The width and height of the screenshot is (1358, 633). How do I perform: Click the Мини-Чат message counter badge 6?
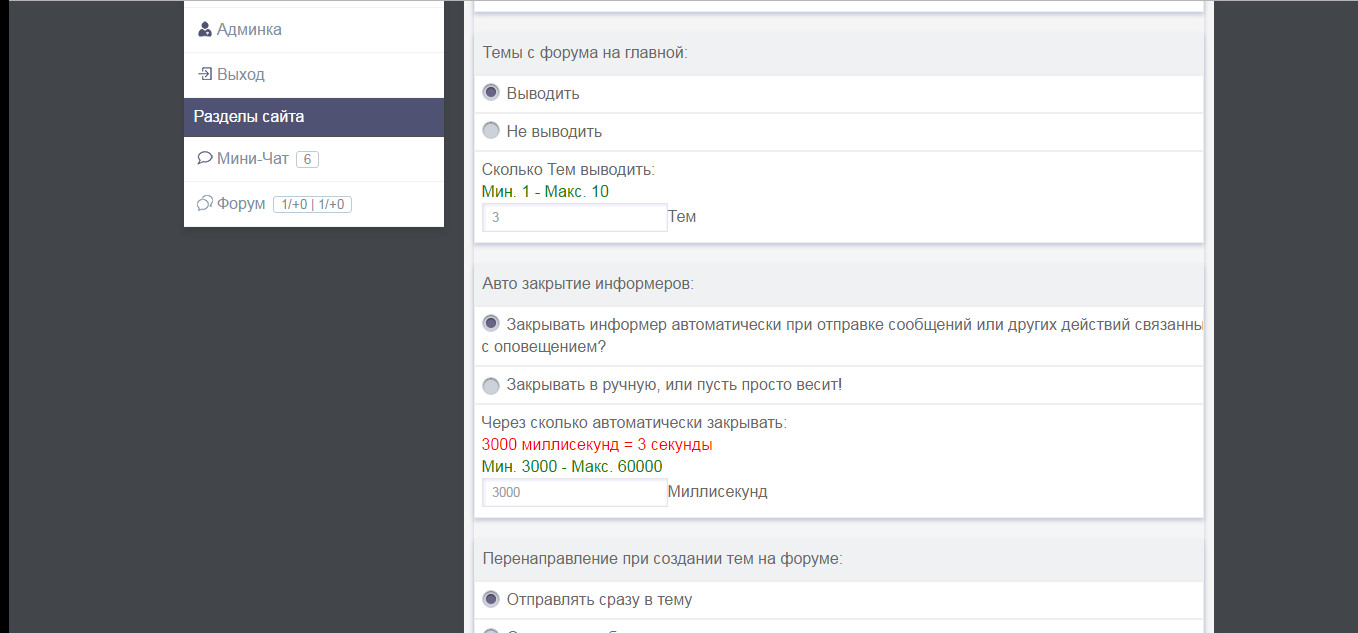307,159
